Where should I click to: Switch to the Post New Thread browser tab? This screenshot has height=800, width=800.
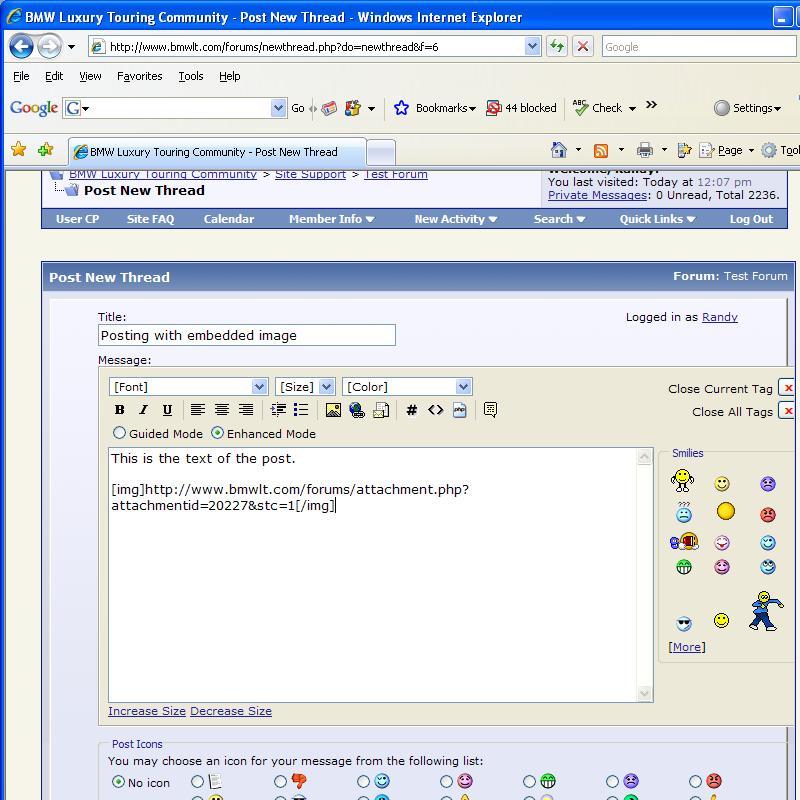click(217, 152)
